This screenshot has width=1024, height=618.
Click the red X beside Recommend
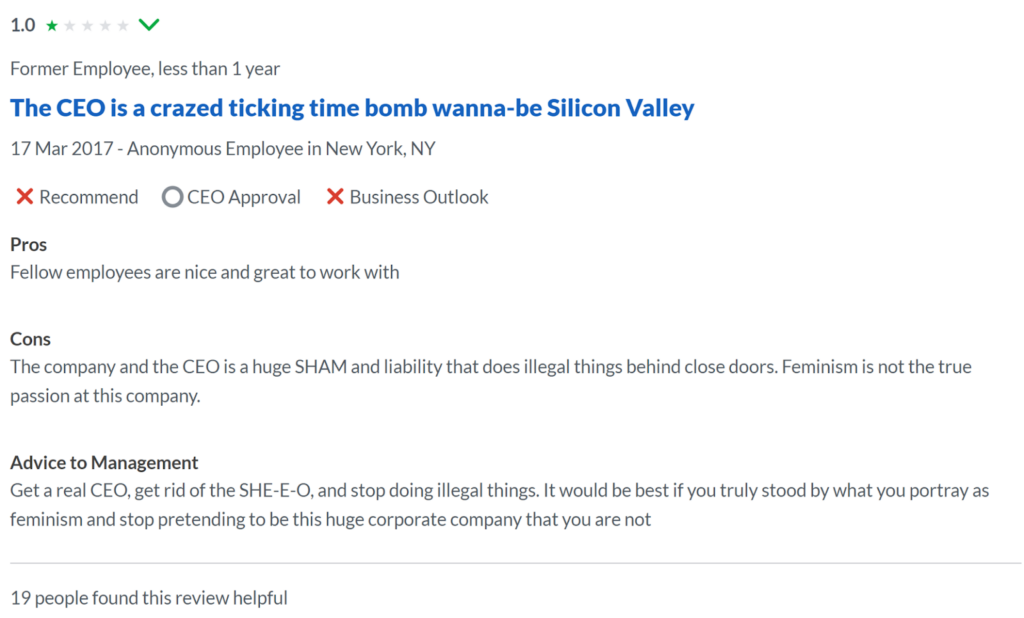coord(25,197)
